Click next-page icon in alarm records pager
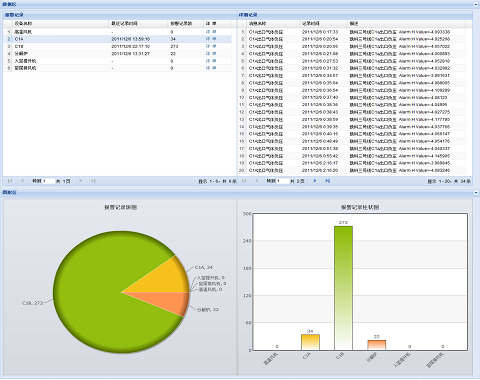This screenshot has width=480, height=380. coord(81,181)
